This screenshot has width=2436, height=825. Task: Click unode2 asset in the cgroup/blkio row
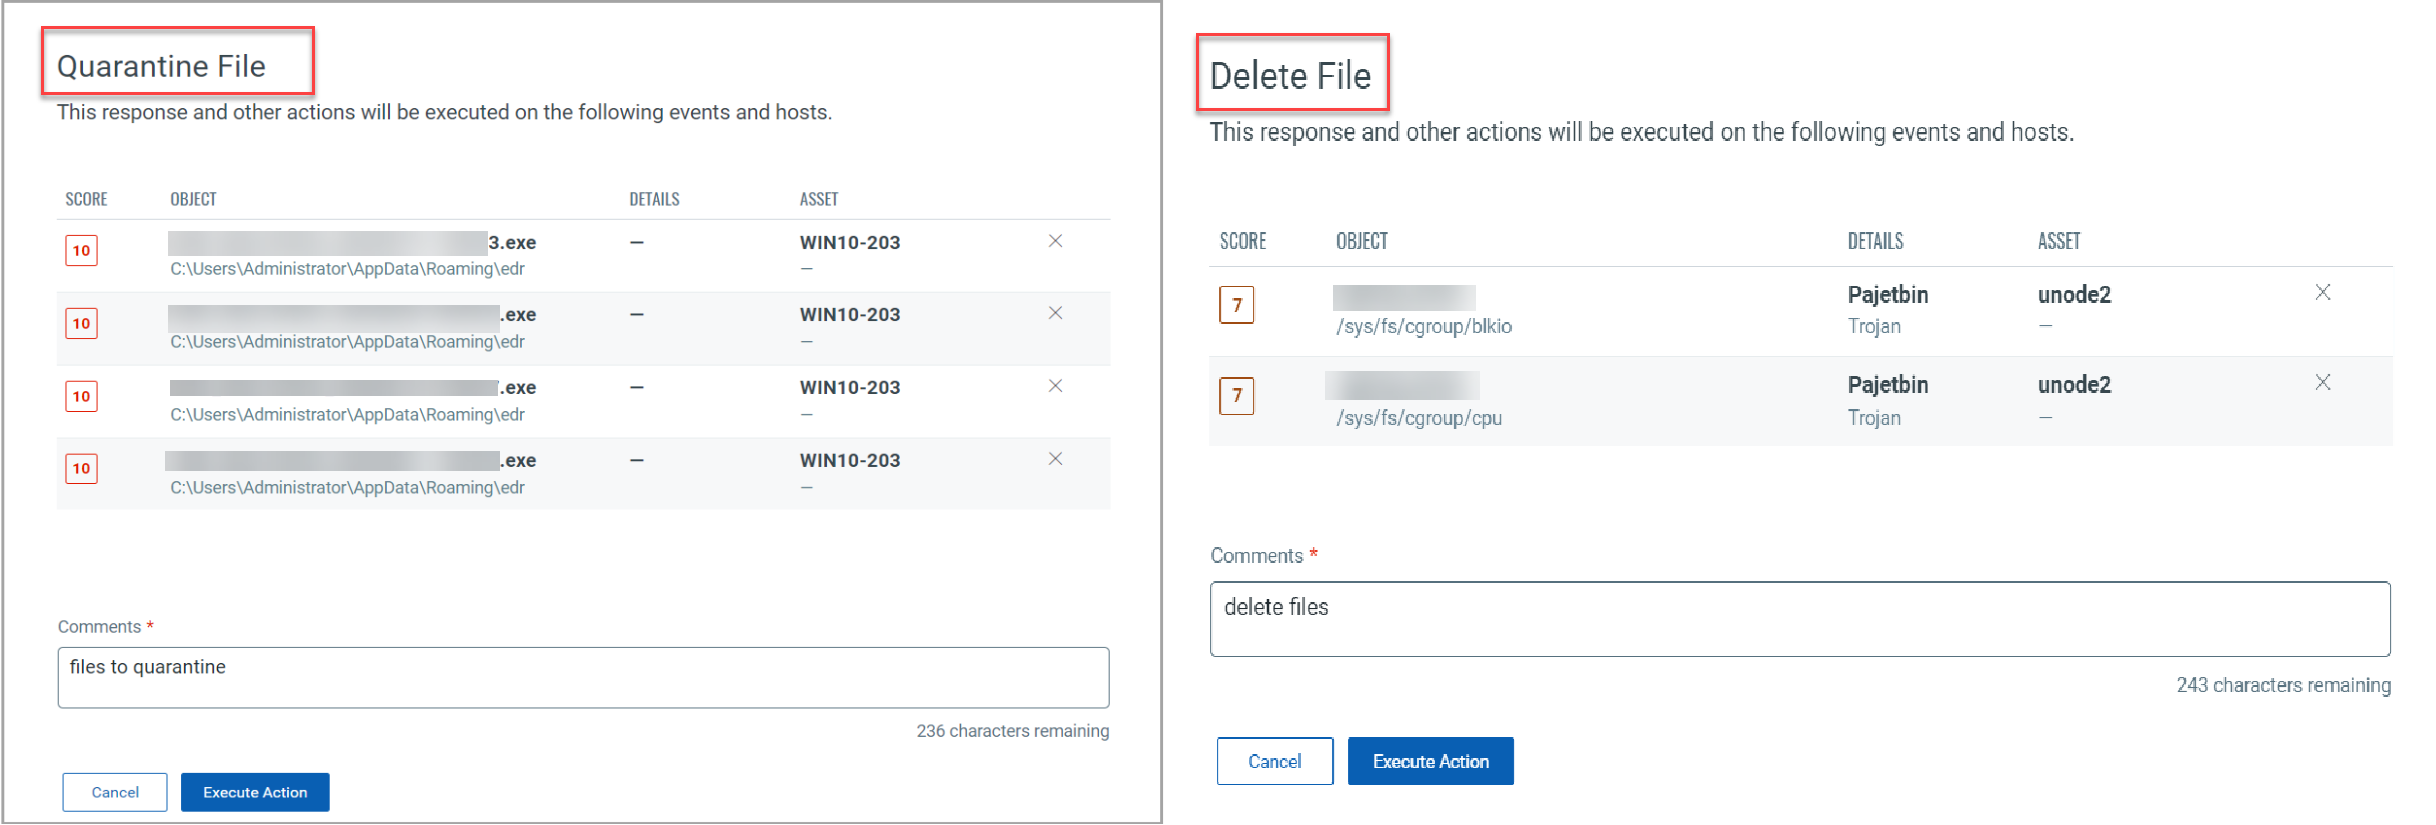(2075, 295)
